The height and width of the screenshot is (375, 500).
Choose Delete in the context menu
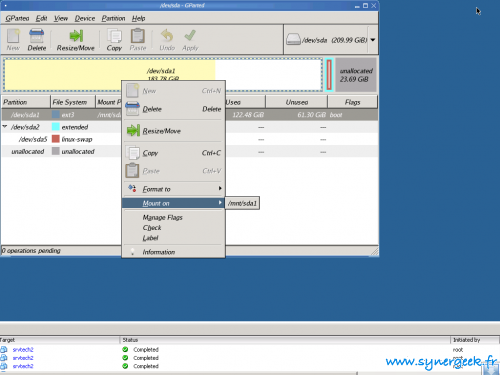[173, 109]
